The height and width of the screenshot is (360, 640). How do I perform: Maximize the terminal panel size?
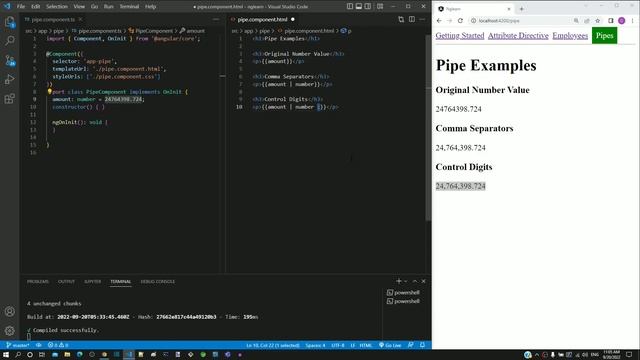point(415,281)
